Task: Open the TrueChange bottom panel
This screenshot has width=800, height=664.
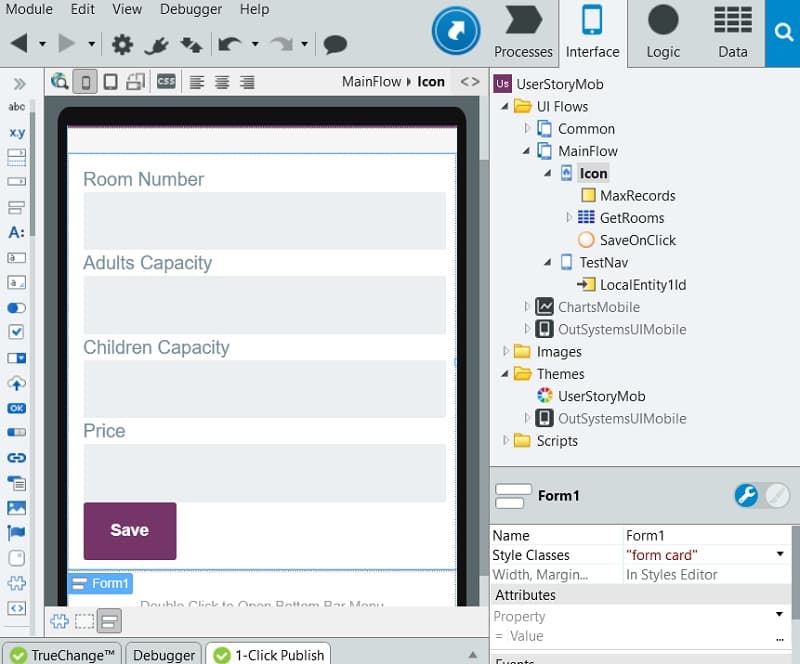Action: pyautogui.click(x=61, y=655)
